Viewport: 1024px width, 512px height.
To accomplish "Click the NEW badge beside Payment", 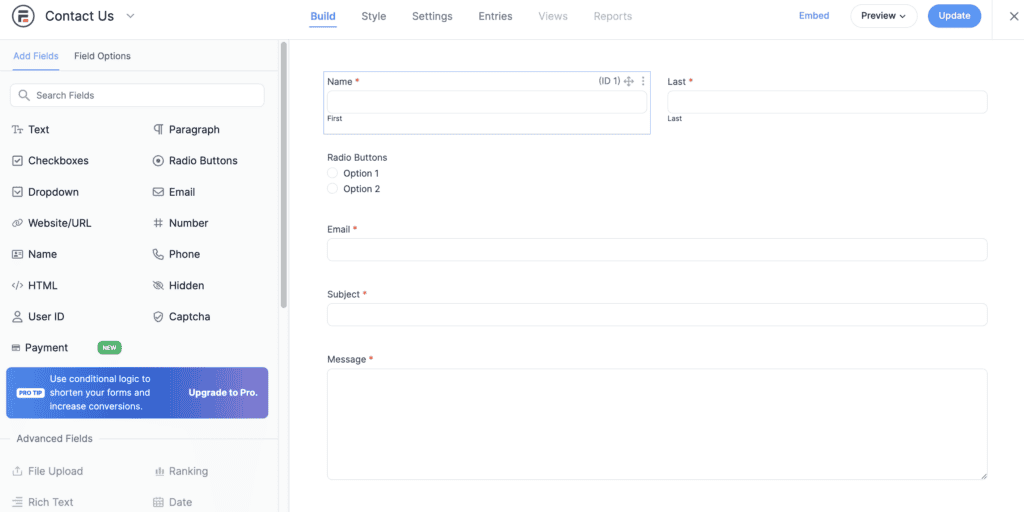I will 110,347.
